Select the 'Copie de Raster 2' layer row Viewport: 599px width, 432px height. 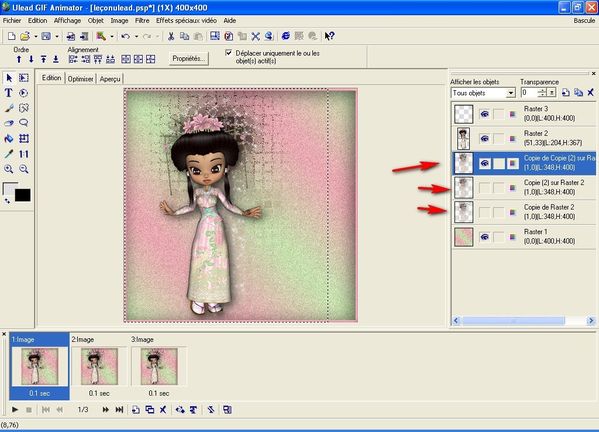click(x=524, y=212)
